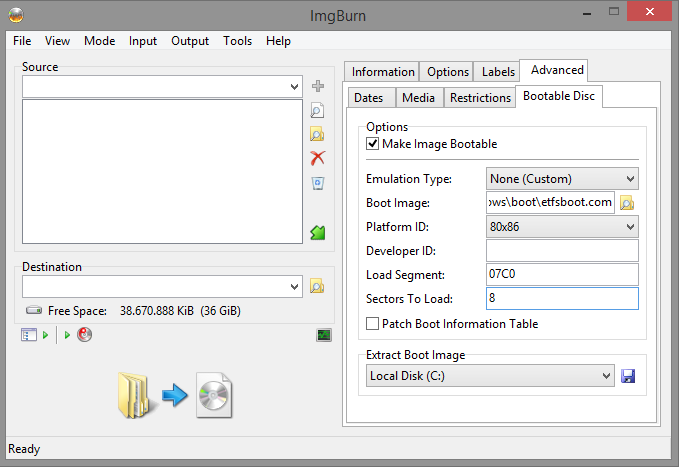679x467 pixels.
Task: Enable Patch Boot Information Table
Action: pyautogui.click(x=372, y=324)
